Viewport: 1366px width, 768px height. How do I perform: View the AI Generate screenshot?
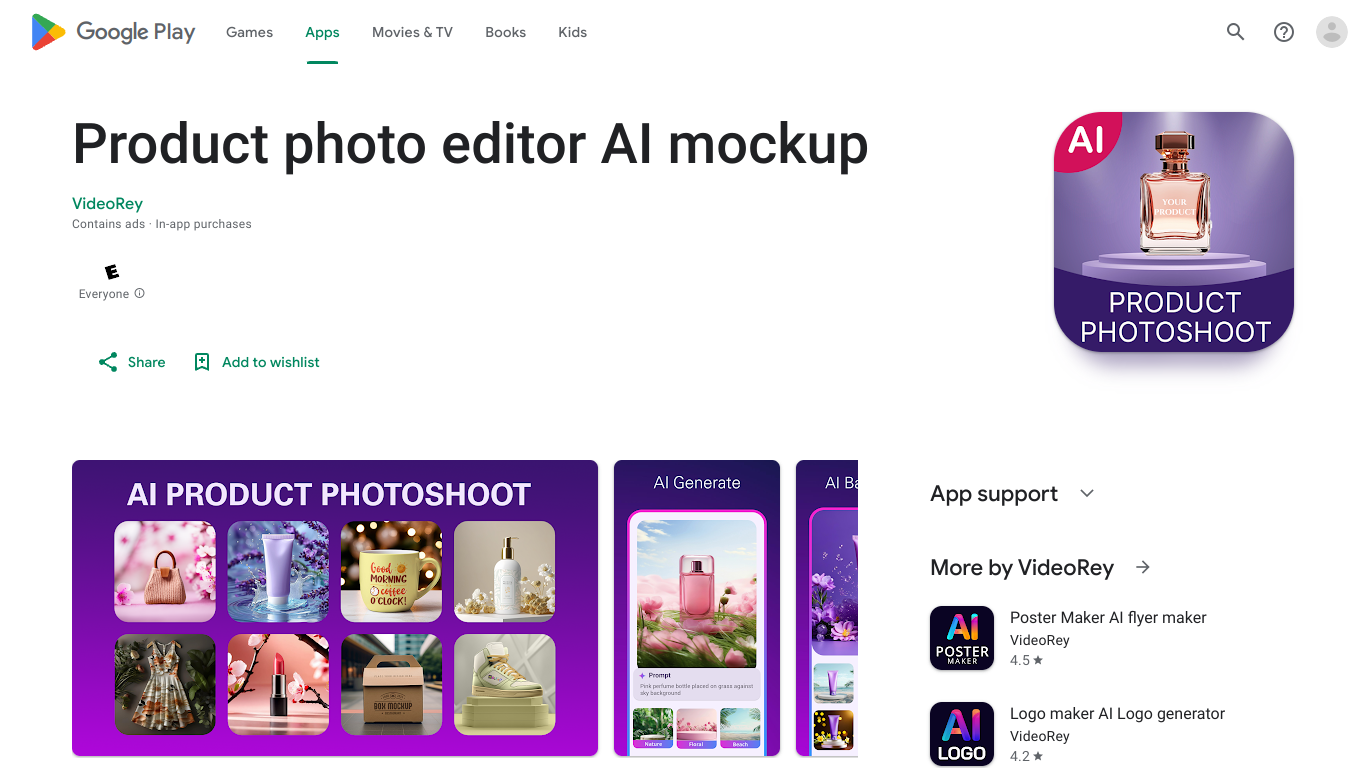pyautogui.click(x=697, y=608)
